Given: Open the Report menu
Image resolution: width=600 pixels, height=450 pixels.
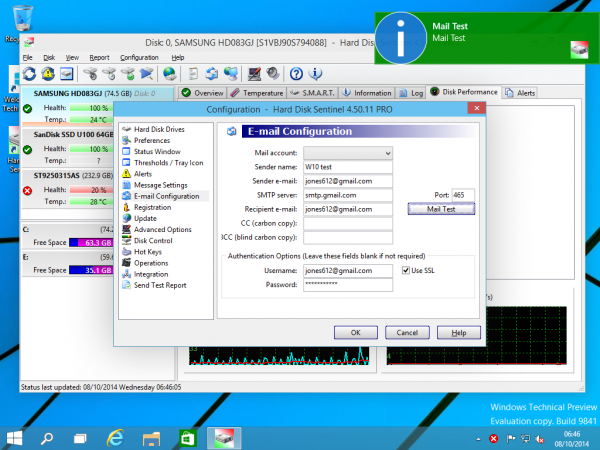Looking at the screenshot, I should click(x=99, y=57).
